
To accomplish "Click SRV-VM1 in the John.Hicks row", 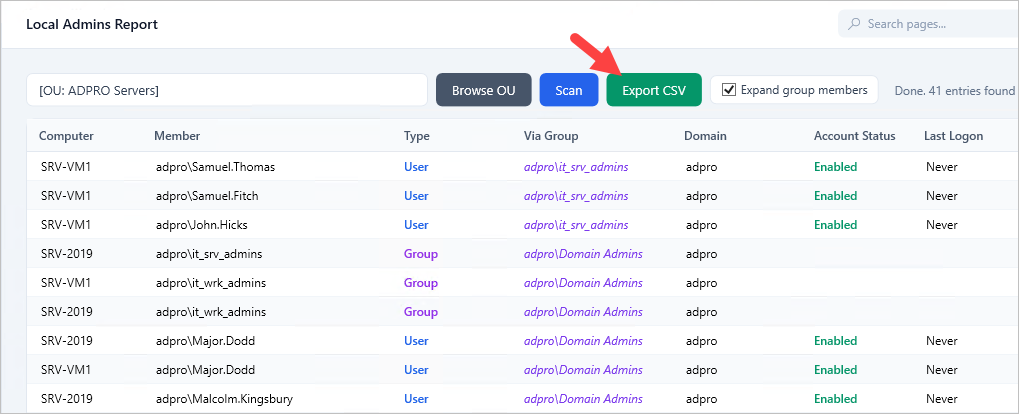I will coord(66,225).
